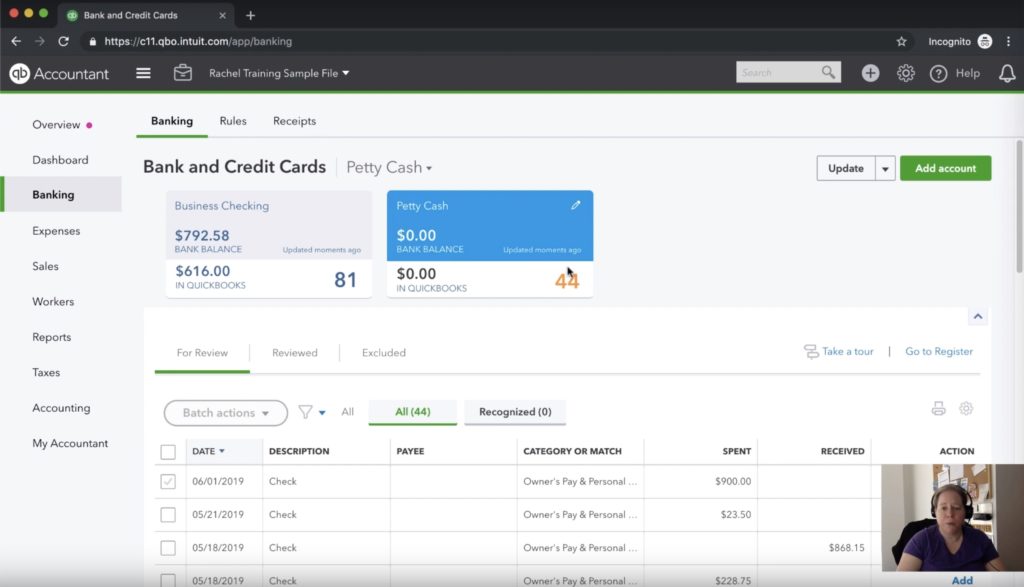Screen dimensions: 1024x587
Task: Open Reports in the sidebar
Action: (52, 337)
